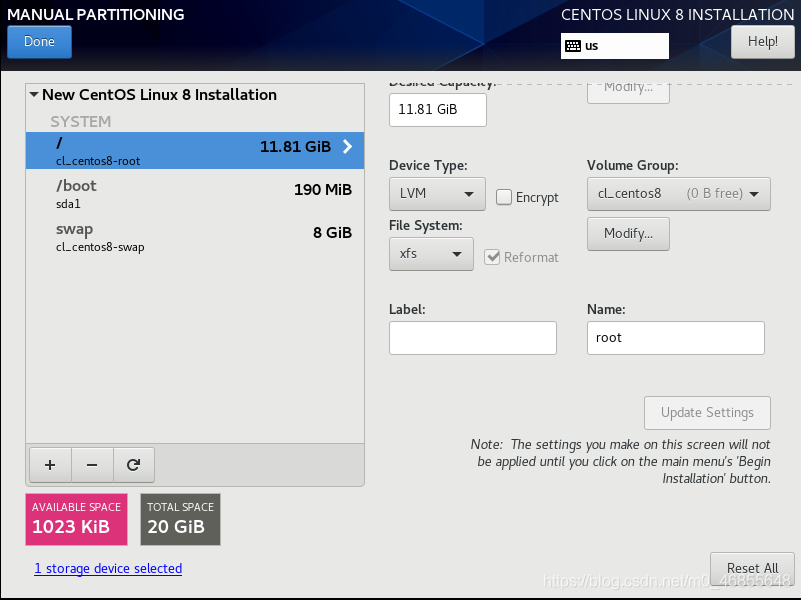Open the File System xfs dropdown

431,254
